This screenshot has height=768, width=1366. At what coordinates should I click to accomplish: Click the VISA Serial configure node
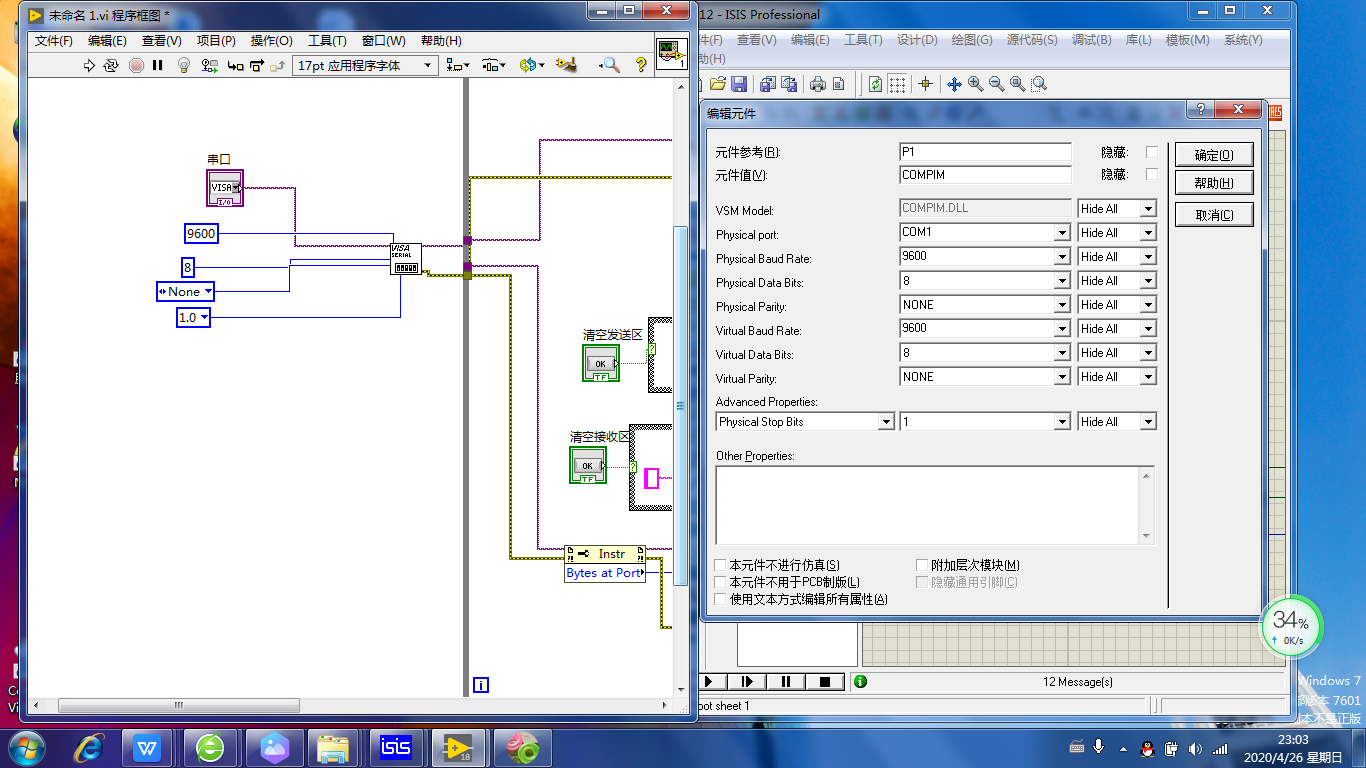(x=405, y=258)
